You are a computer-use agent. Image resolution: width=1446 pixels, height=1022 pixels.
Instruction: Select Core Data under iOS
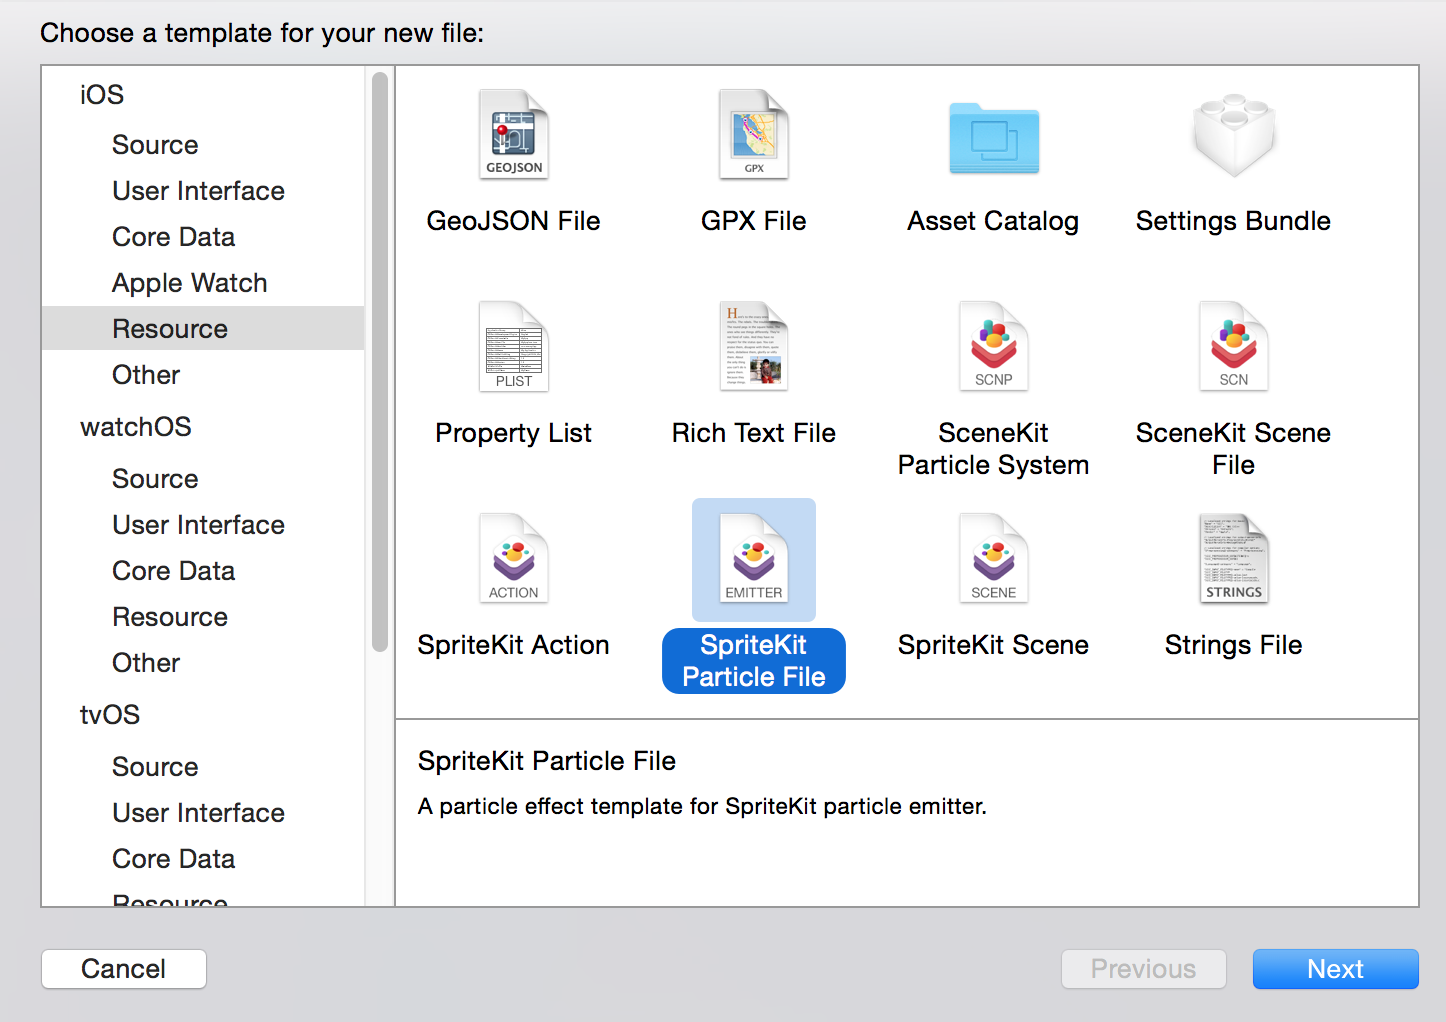(x=173, y=237)
